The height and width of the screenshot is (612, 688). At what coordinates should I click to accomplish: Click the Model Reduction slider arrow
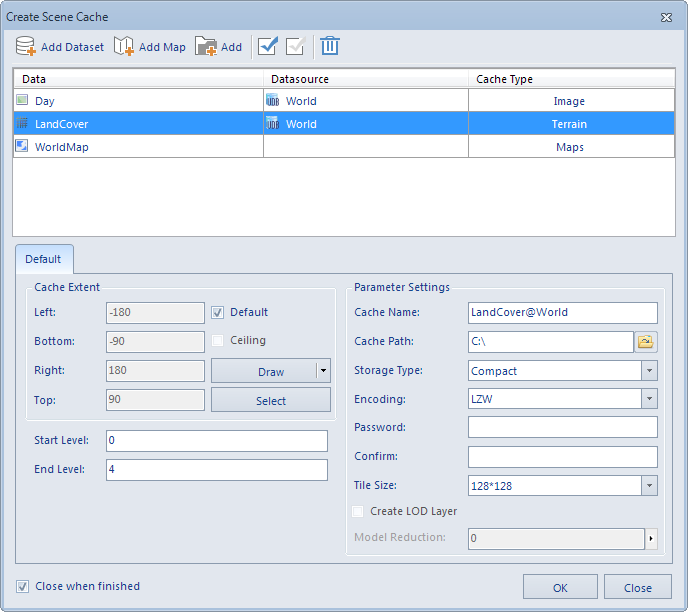[x=651, y=539]
